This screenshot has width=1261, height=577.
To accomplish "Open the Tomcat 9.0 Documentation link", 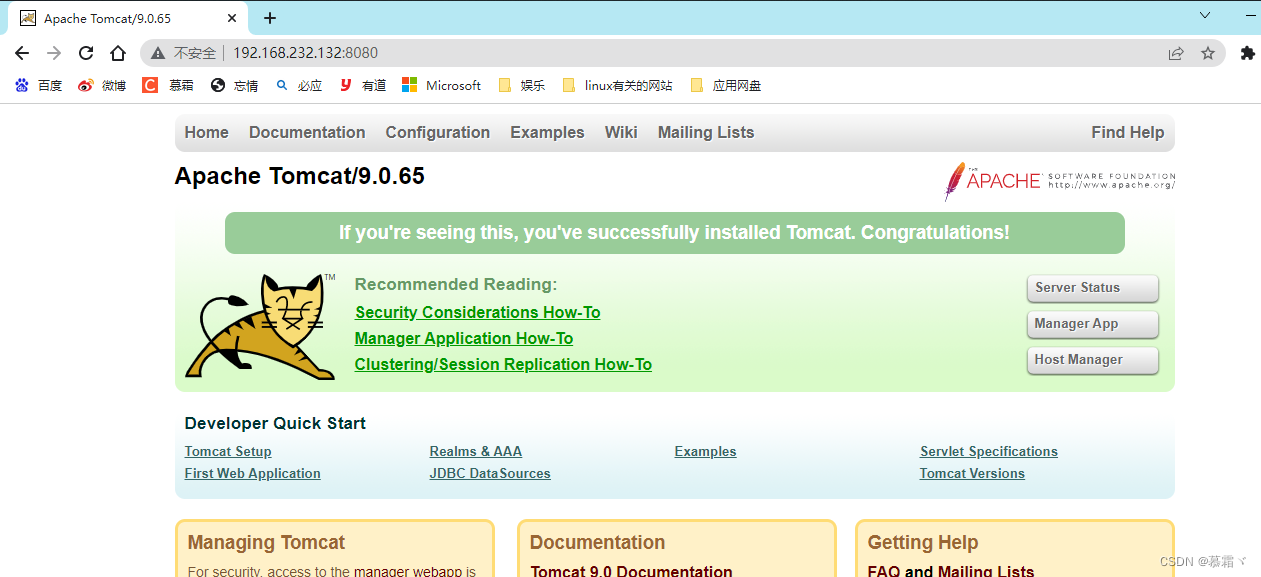I will pos(632,571).
